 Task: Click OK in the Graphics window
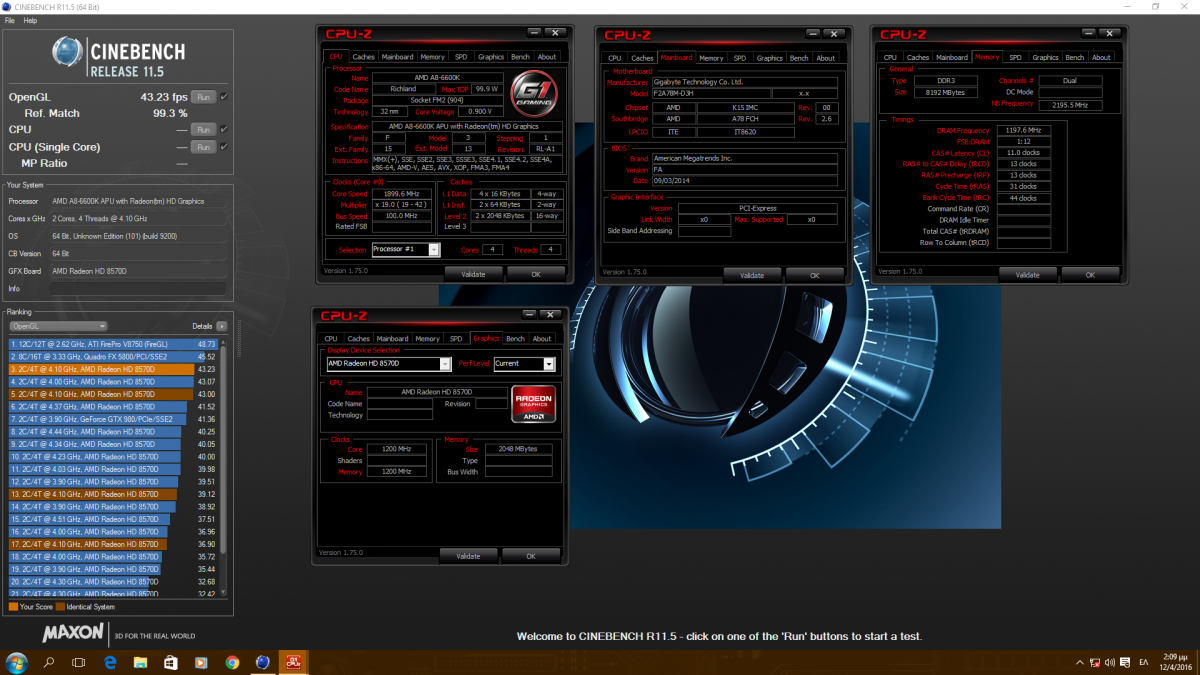[530, 555]
